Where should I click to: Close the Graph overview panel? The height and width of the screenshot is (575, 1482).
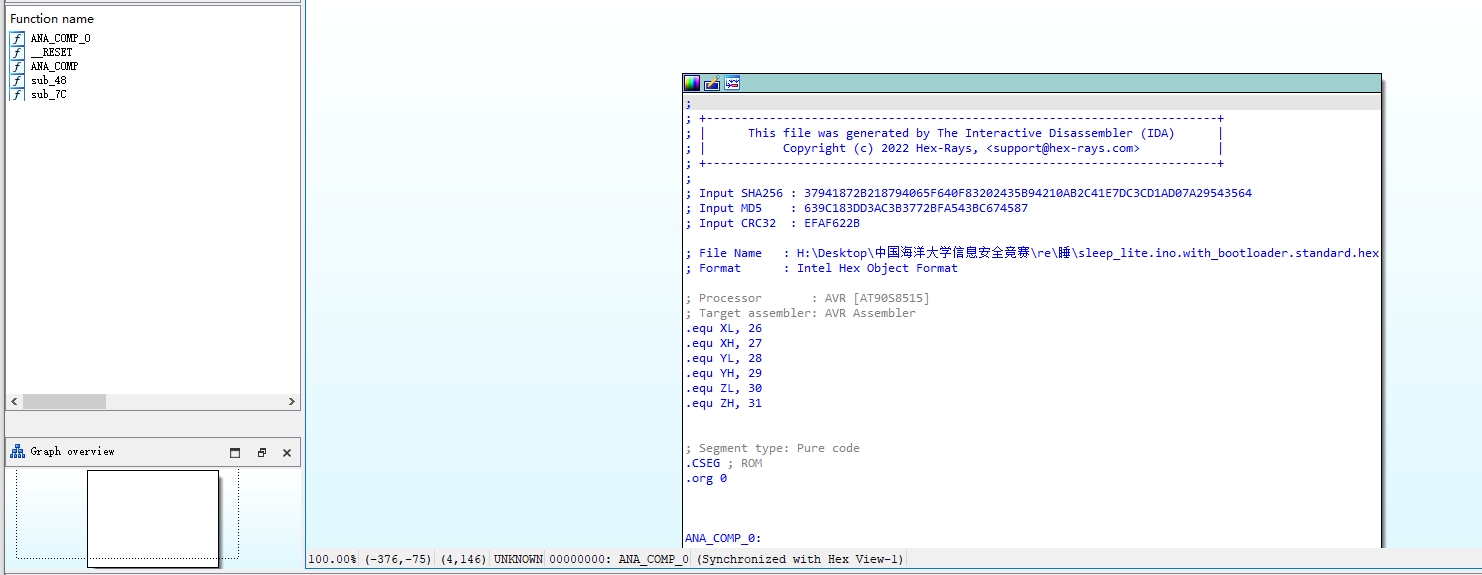286,453
